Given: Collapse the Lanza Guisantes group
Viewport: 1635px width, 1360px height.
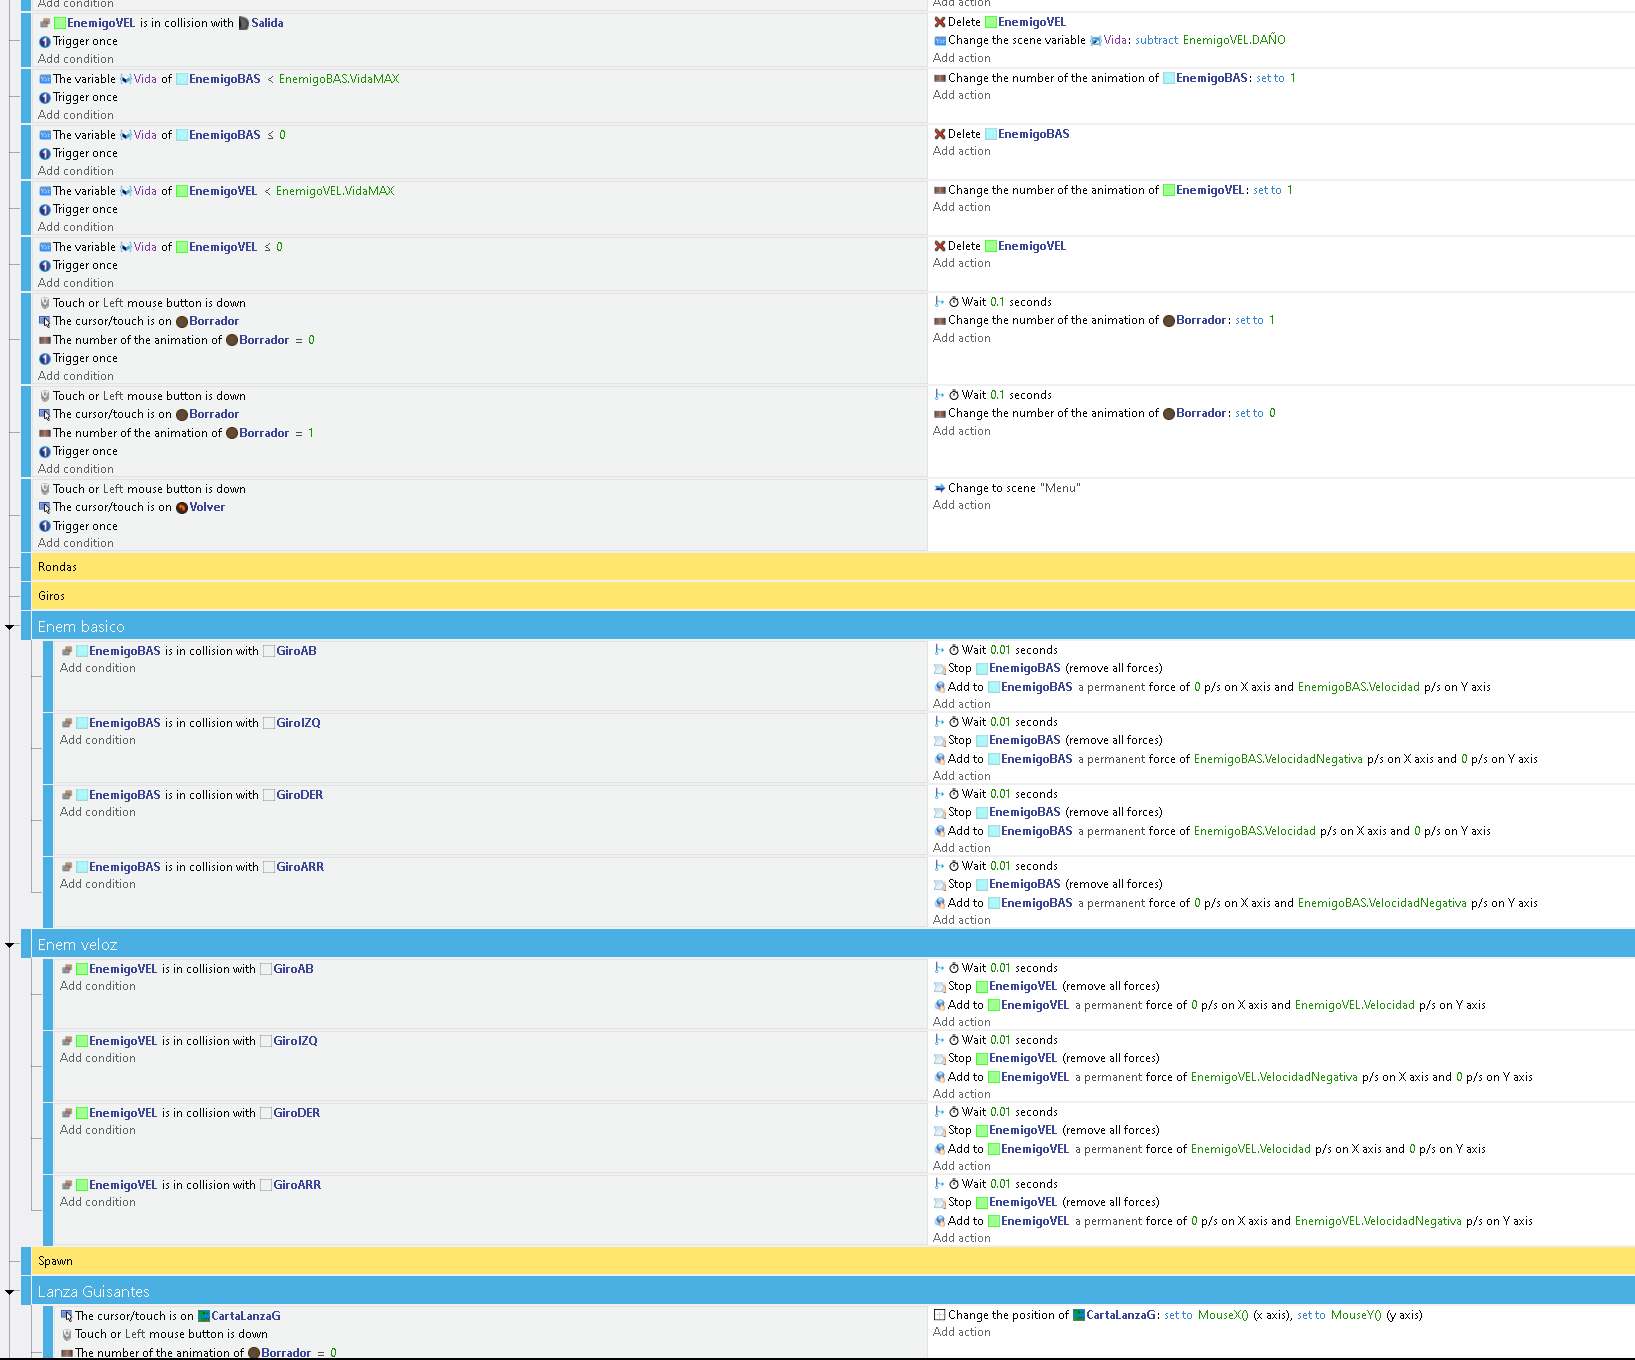Looking at the screenshot, I should click(10, 1291).
